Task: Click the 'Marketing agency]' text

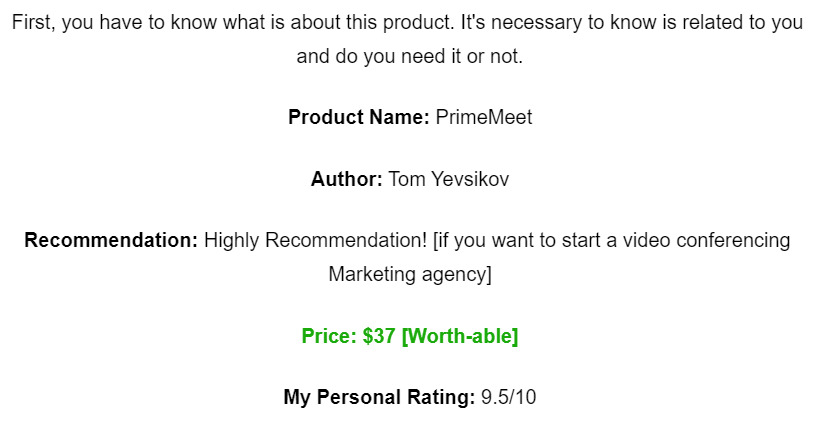Action: click(x=410, y=274)
